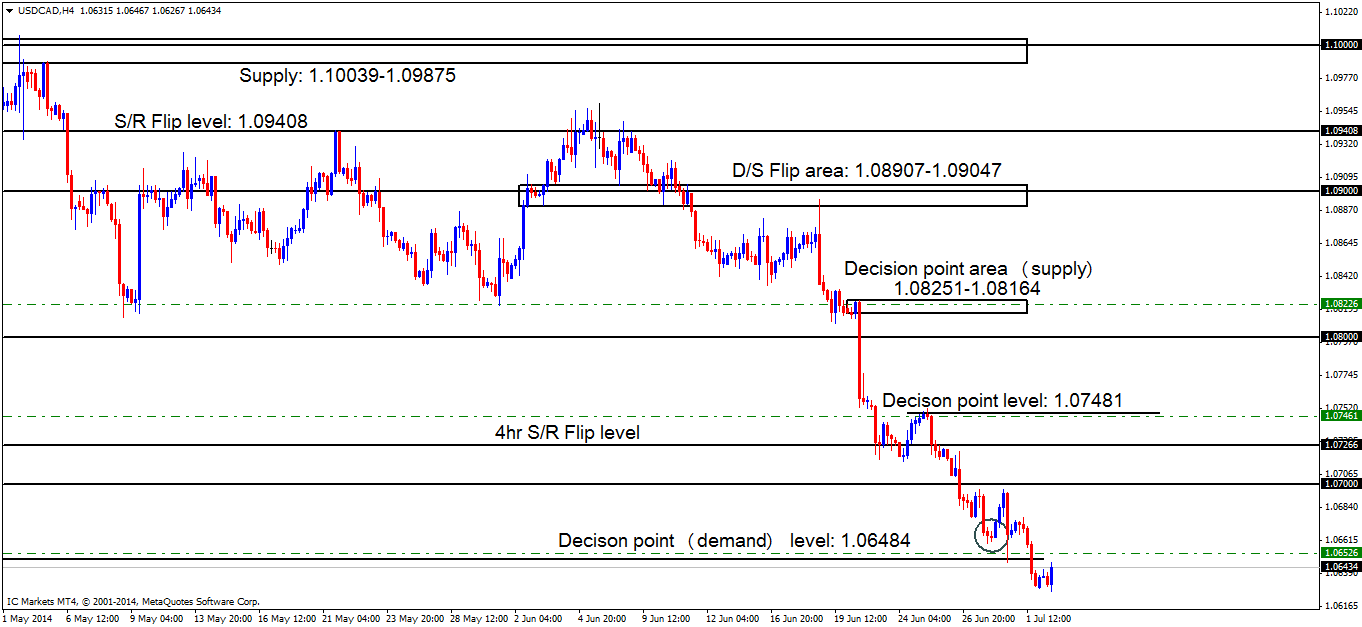Click the '2 Jun 04:00' time label
Viewport: 1362px width, 627px height.
pos(540,618)
